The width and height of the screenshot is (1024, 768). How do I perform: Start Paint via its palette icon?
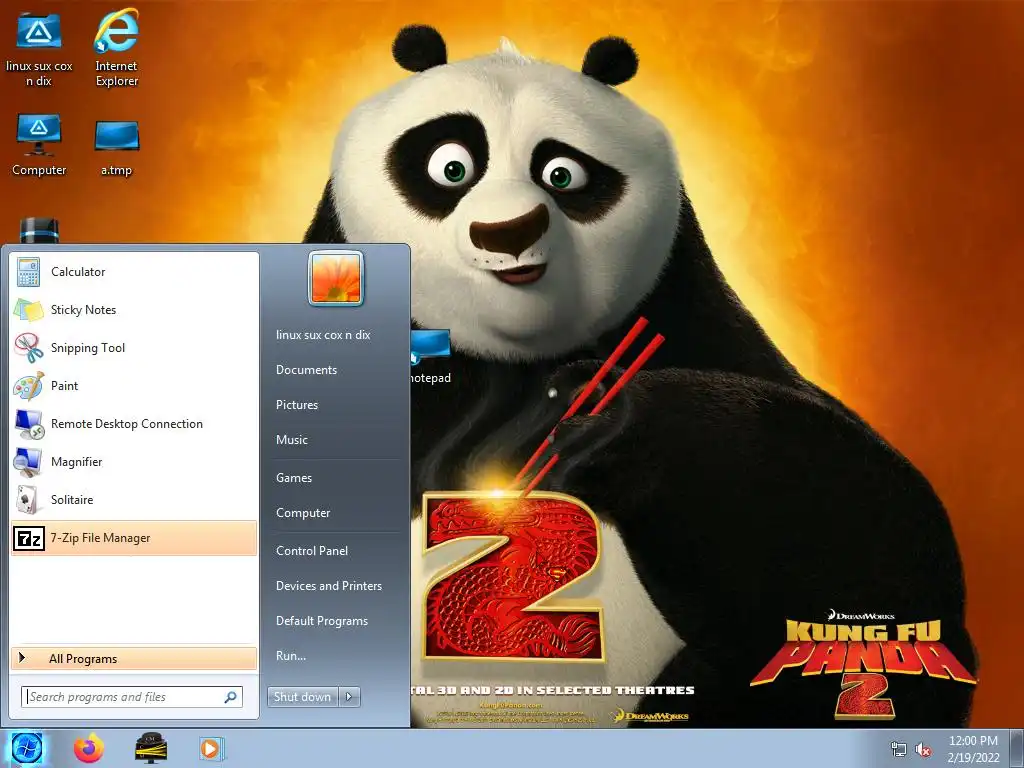tap(29, 385)
